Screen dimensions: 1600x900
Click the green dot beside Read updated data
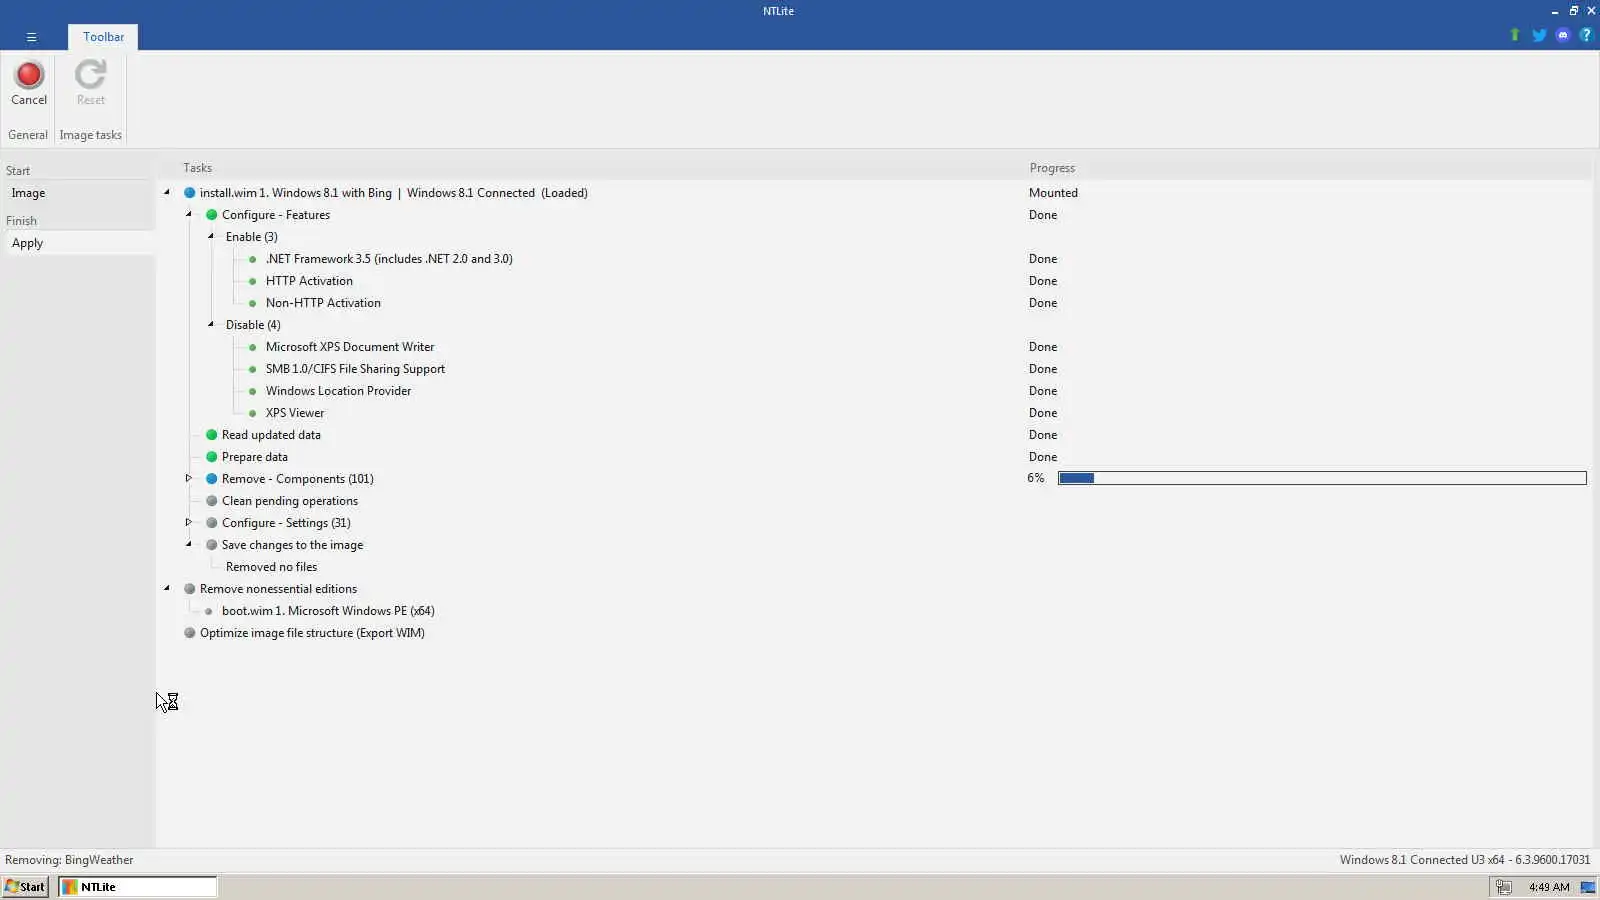click(211, 435)
